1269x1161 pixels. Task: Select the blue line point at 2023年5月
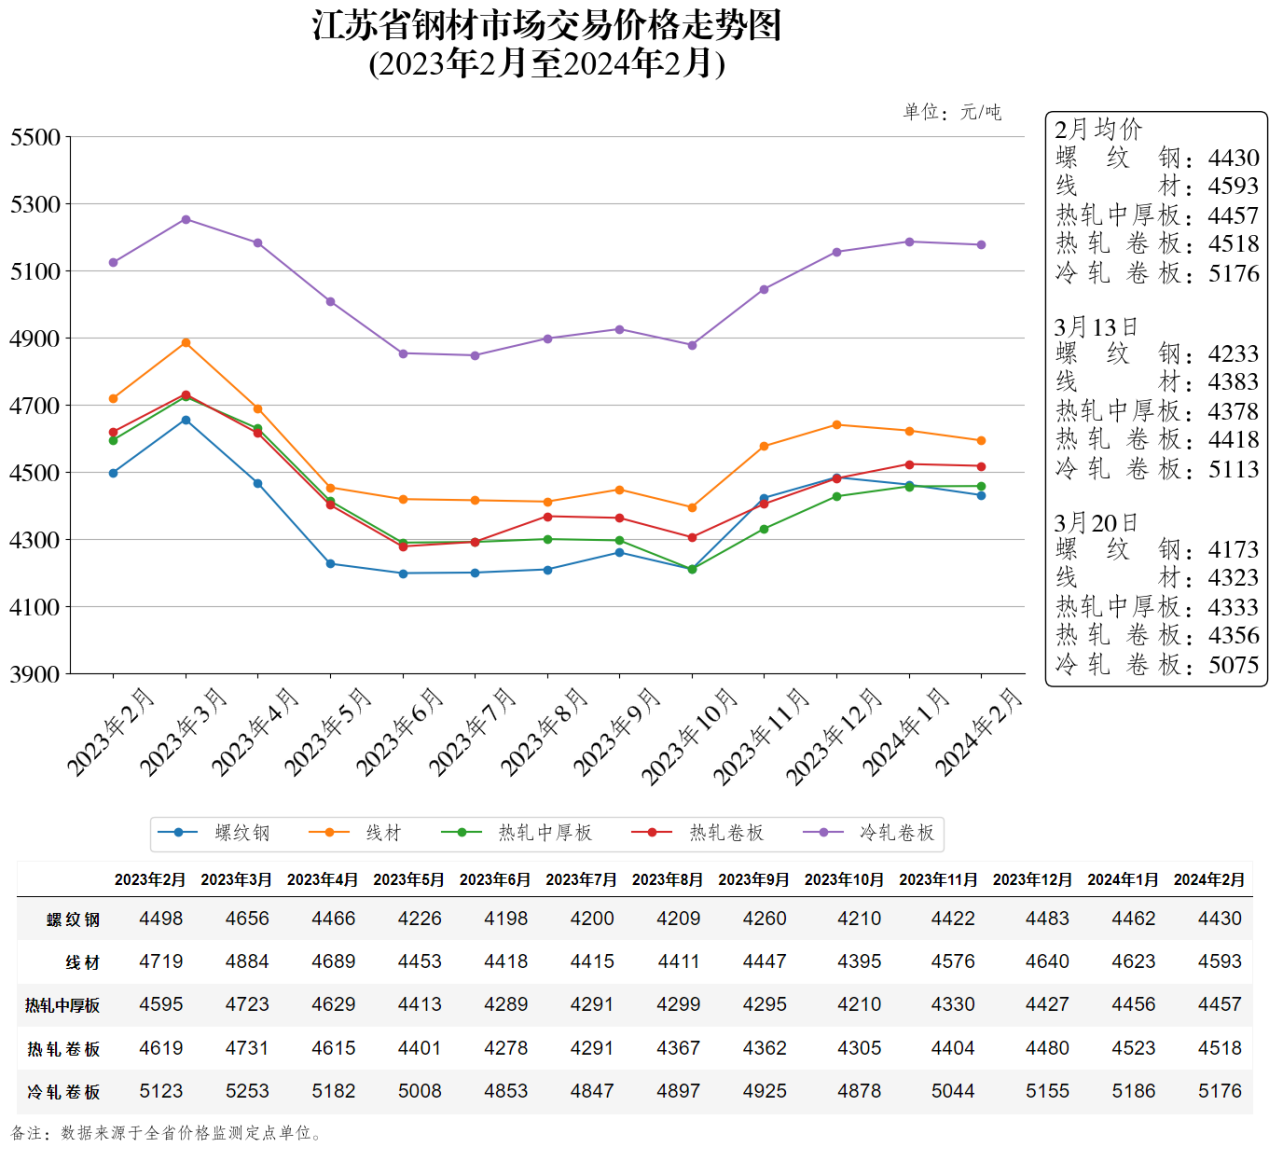pyautogui.click(x=331, y=564)
